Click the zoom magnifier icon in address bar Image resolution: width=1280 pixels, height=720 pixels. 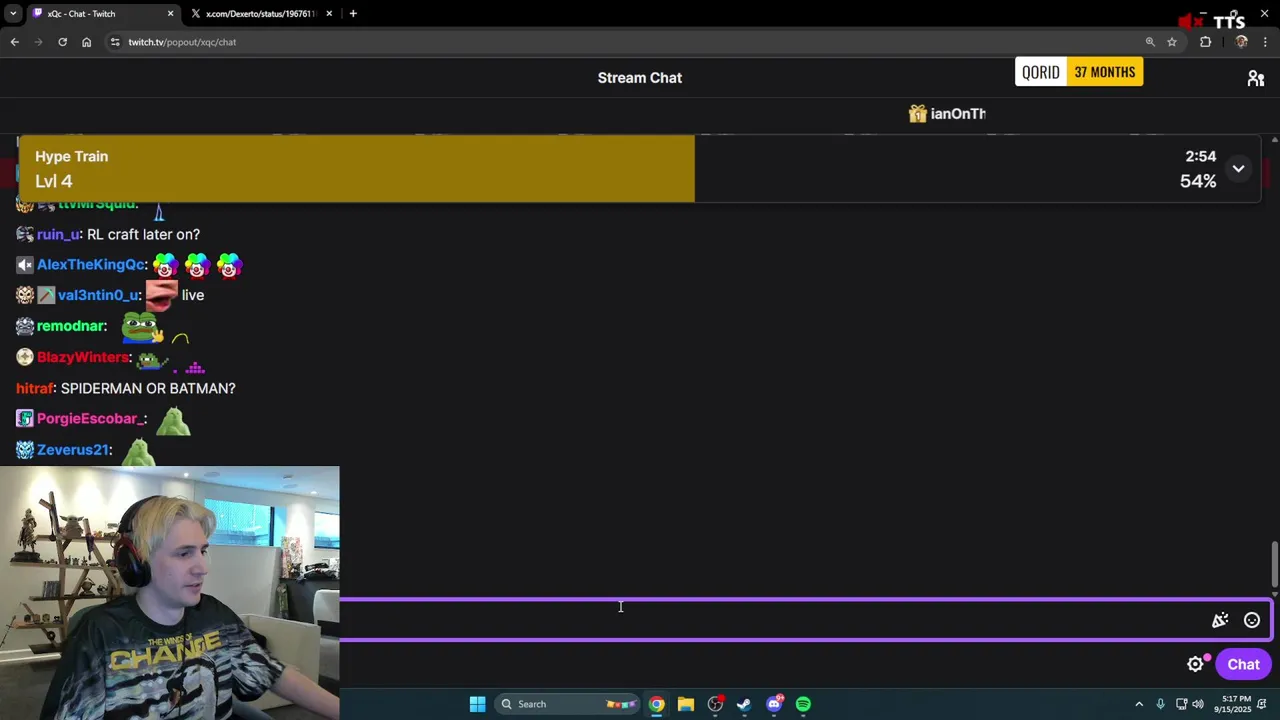tap(1150, 42)
